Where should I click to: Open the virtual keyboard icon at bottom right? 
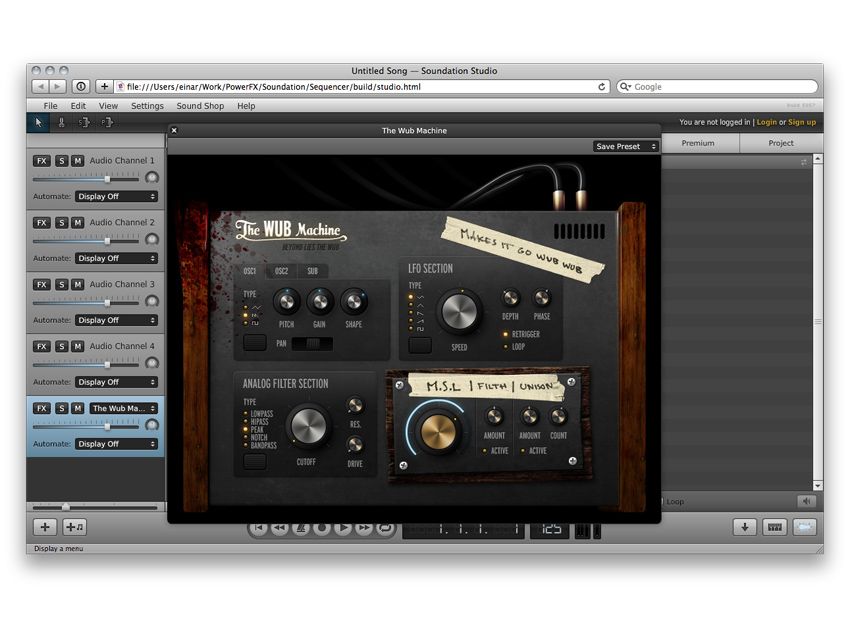774,526
